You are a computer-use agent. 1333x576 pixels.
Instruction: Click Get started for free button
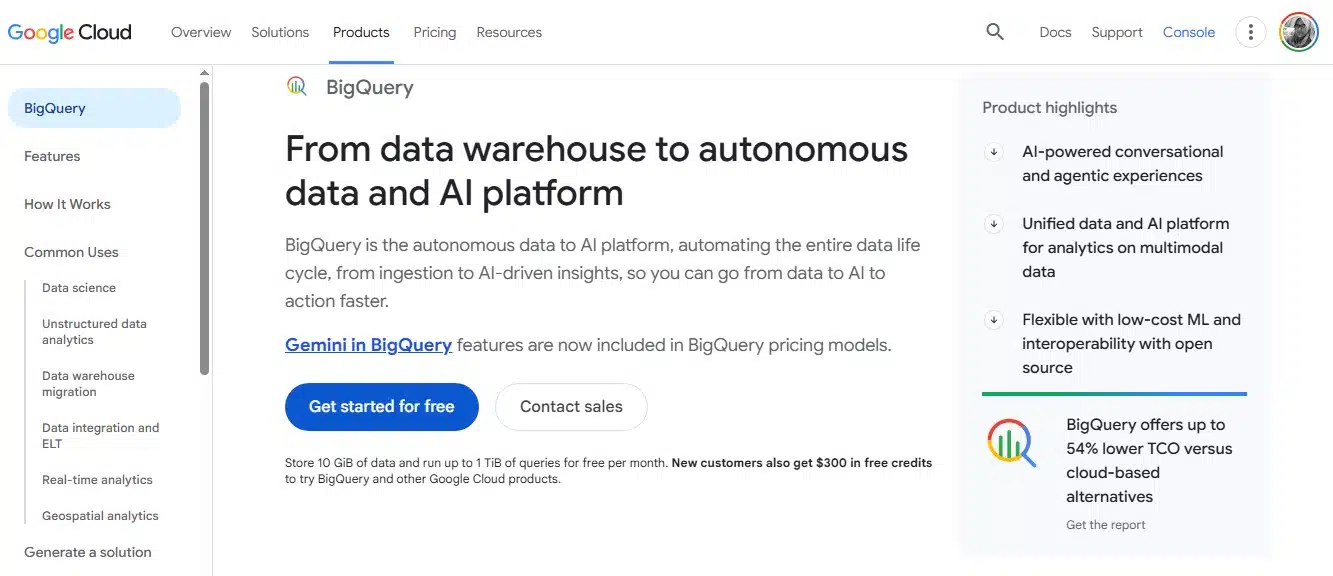[382, 407]
